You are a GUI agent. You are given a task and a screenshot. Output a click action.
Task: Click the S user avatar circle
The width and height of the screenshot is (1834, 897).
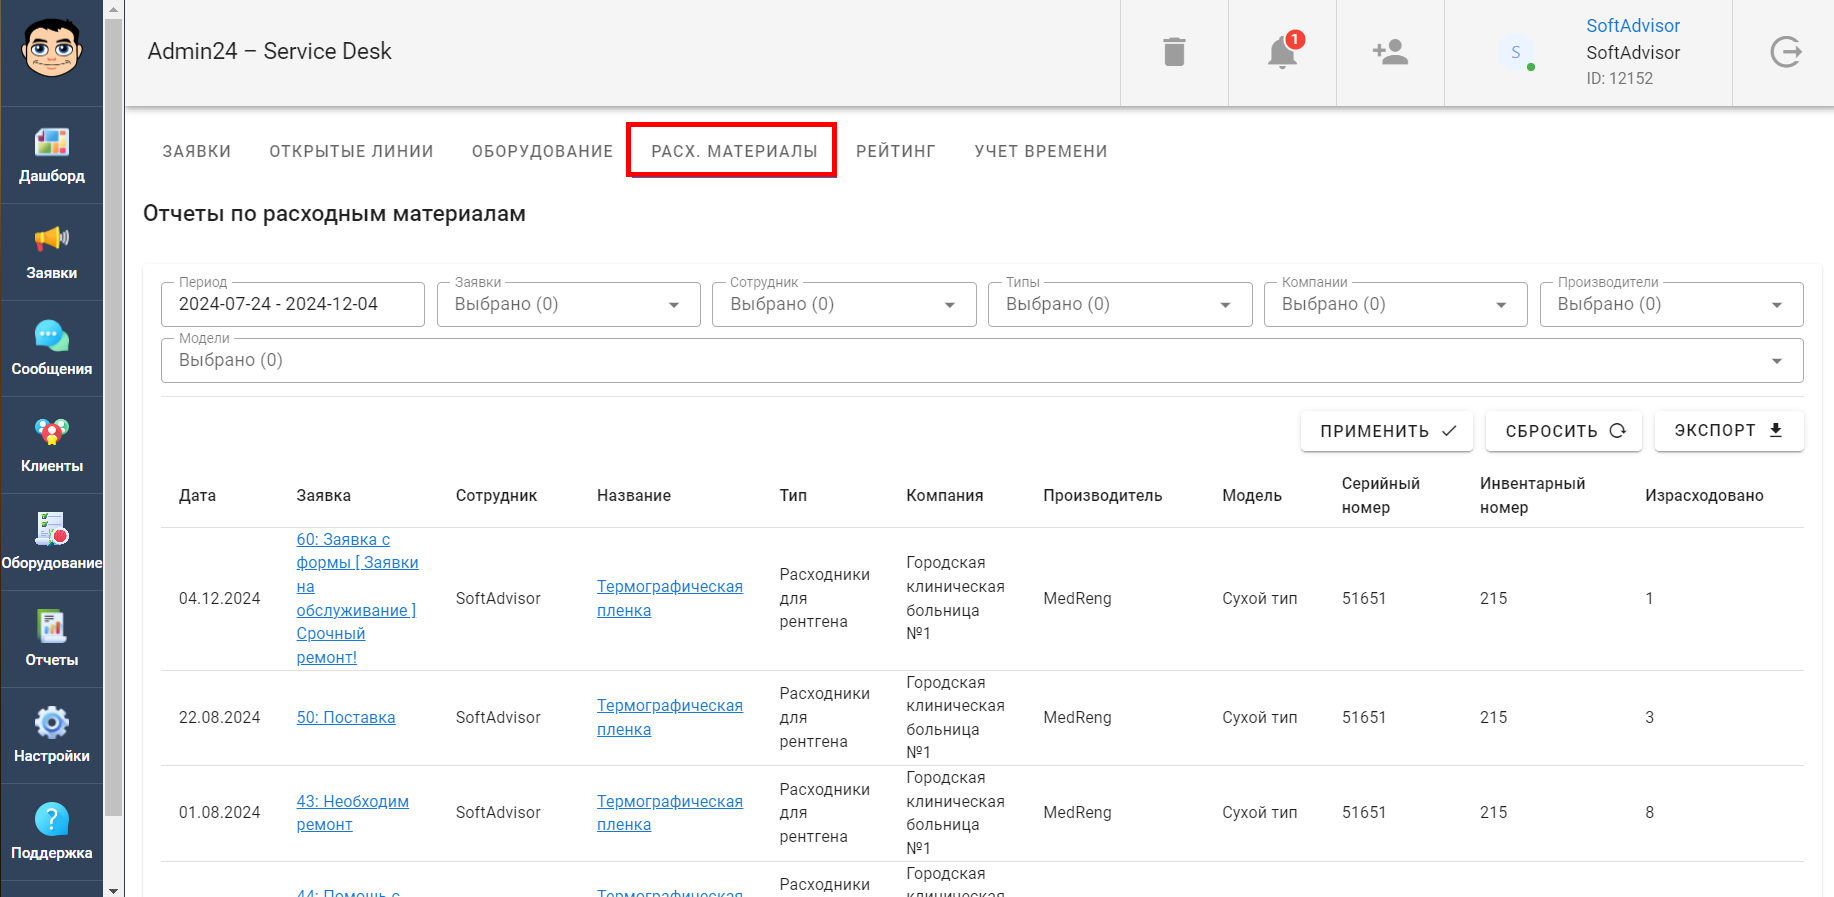[x=1516, y=52]
